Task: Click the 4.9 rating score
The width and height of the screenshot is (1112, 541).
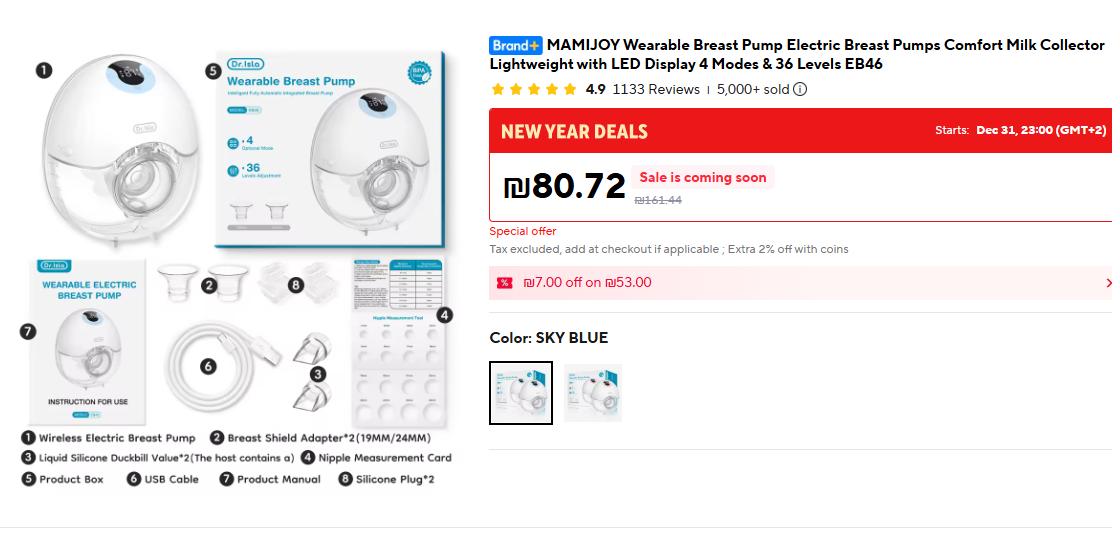Action: click(x=595, y=89)
